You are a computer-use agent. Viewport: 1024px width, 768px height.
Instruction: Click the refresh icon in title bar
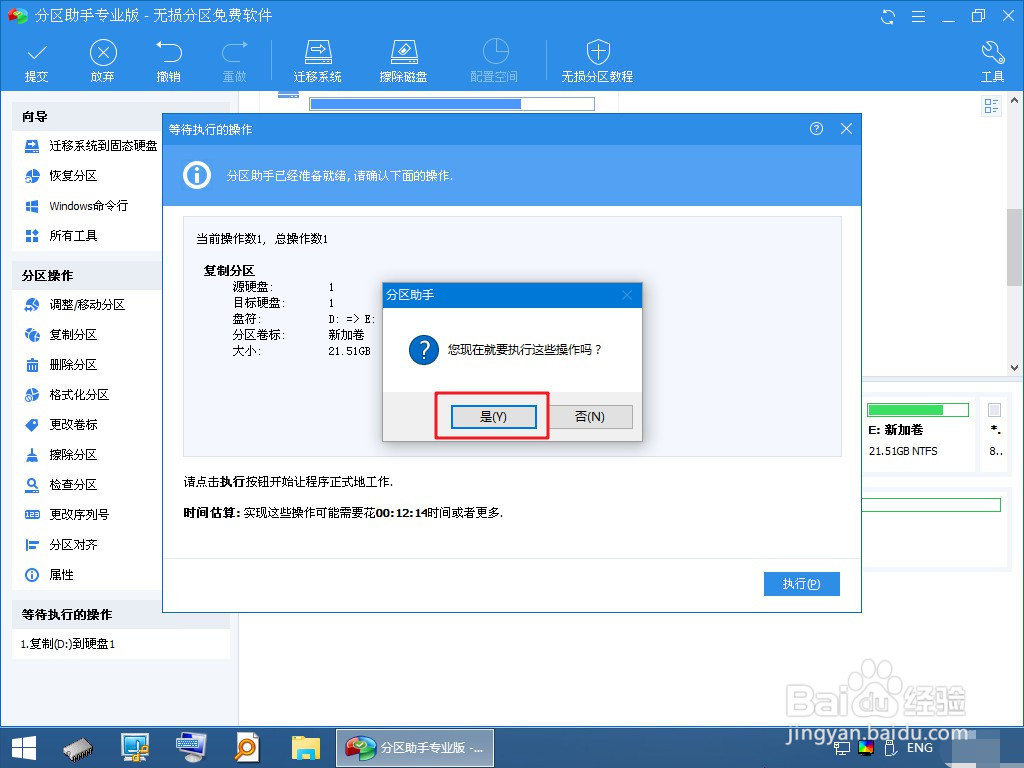888,16
